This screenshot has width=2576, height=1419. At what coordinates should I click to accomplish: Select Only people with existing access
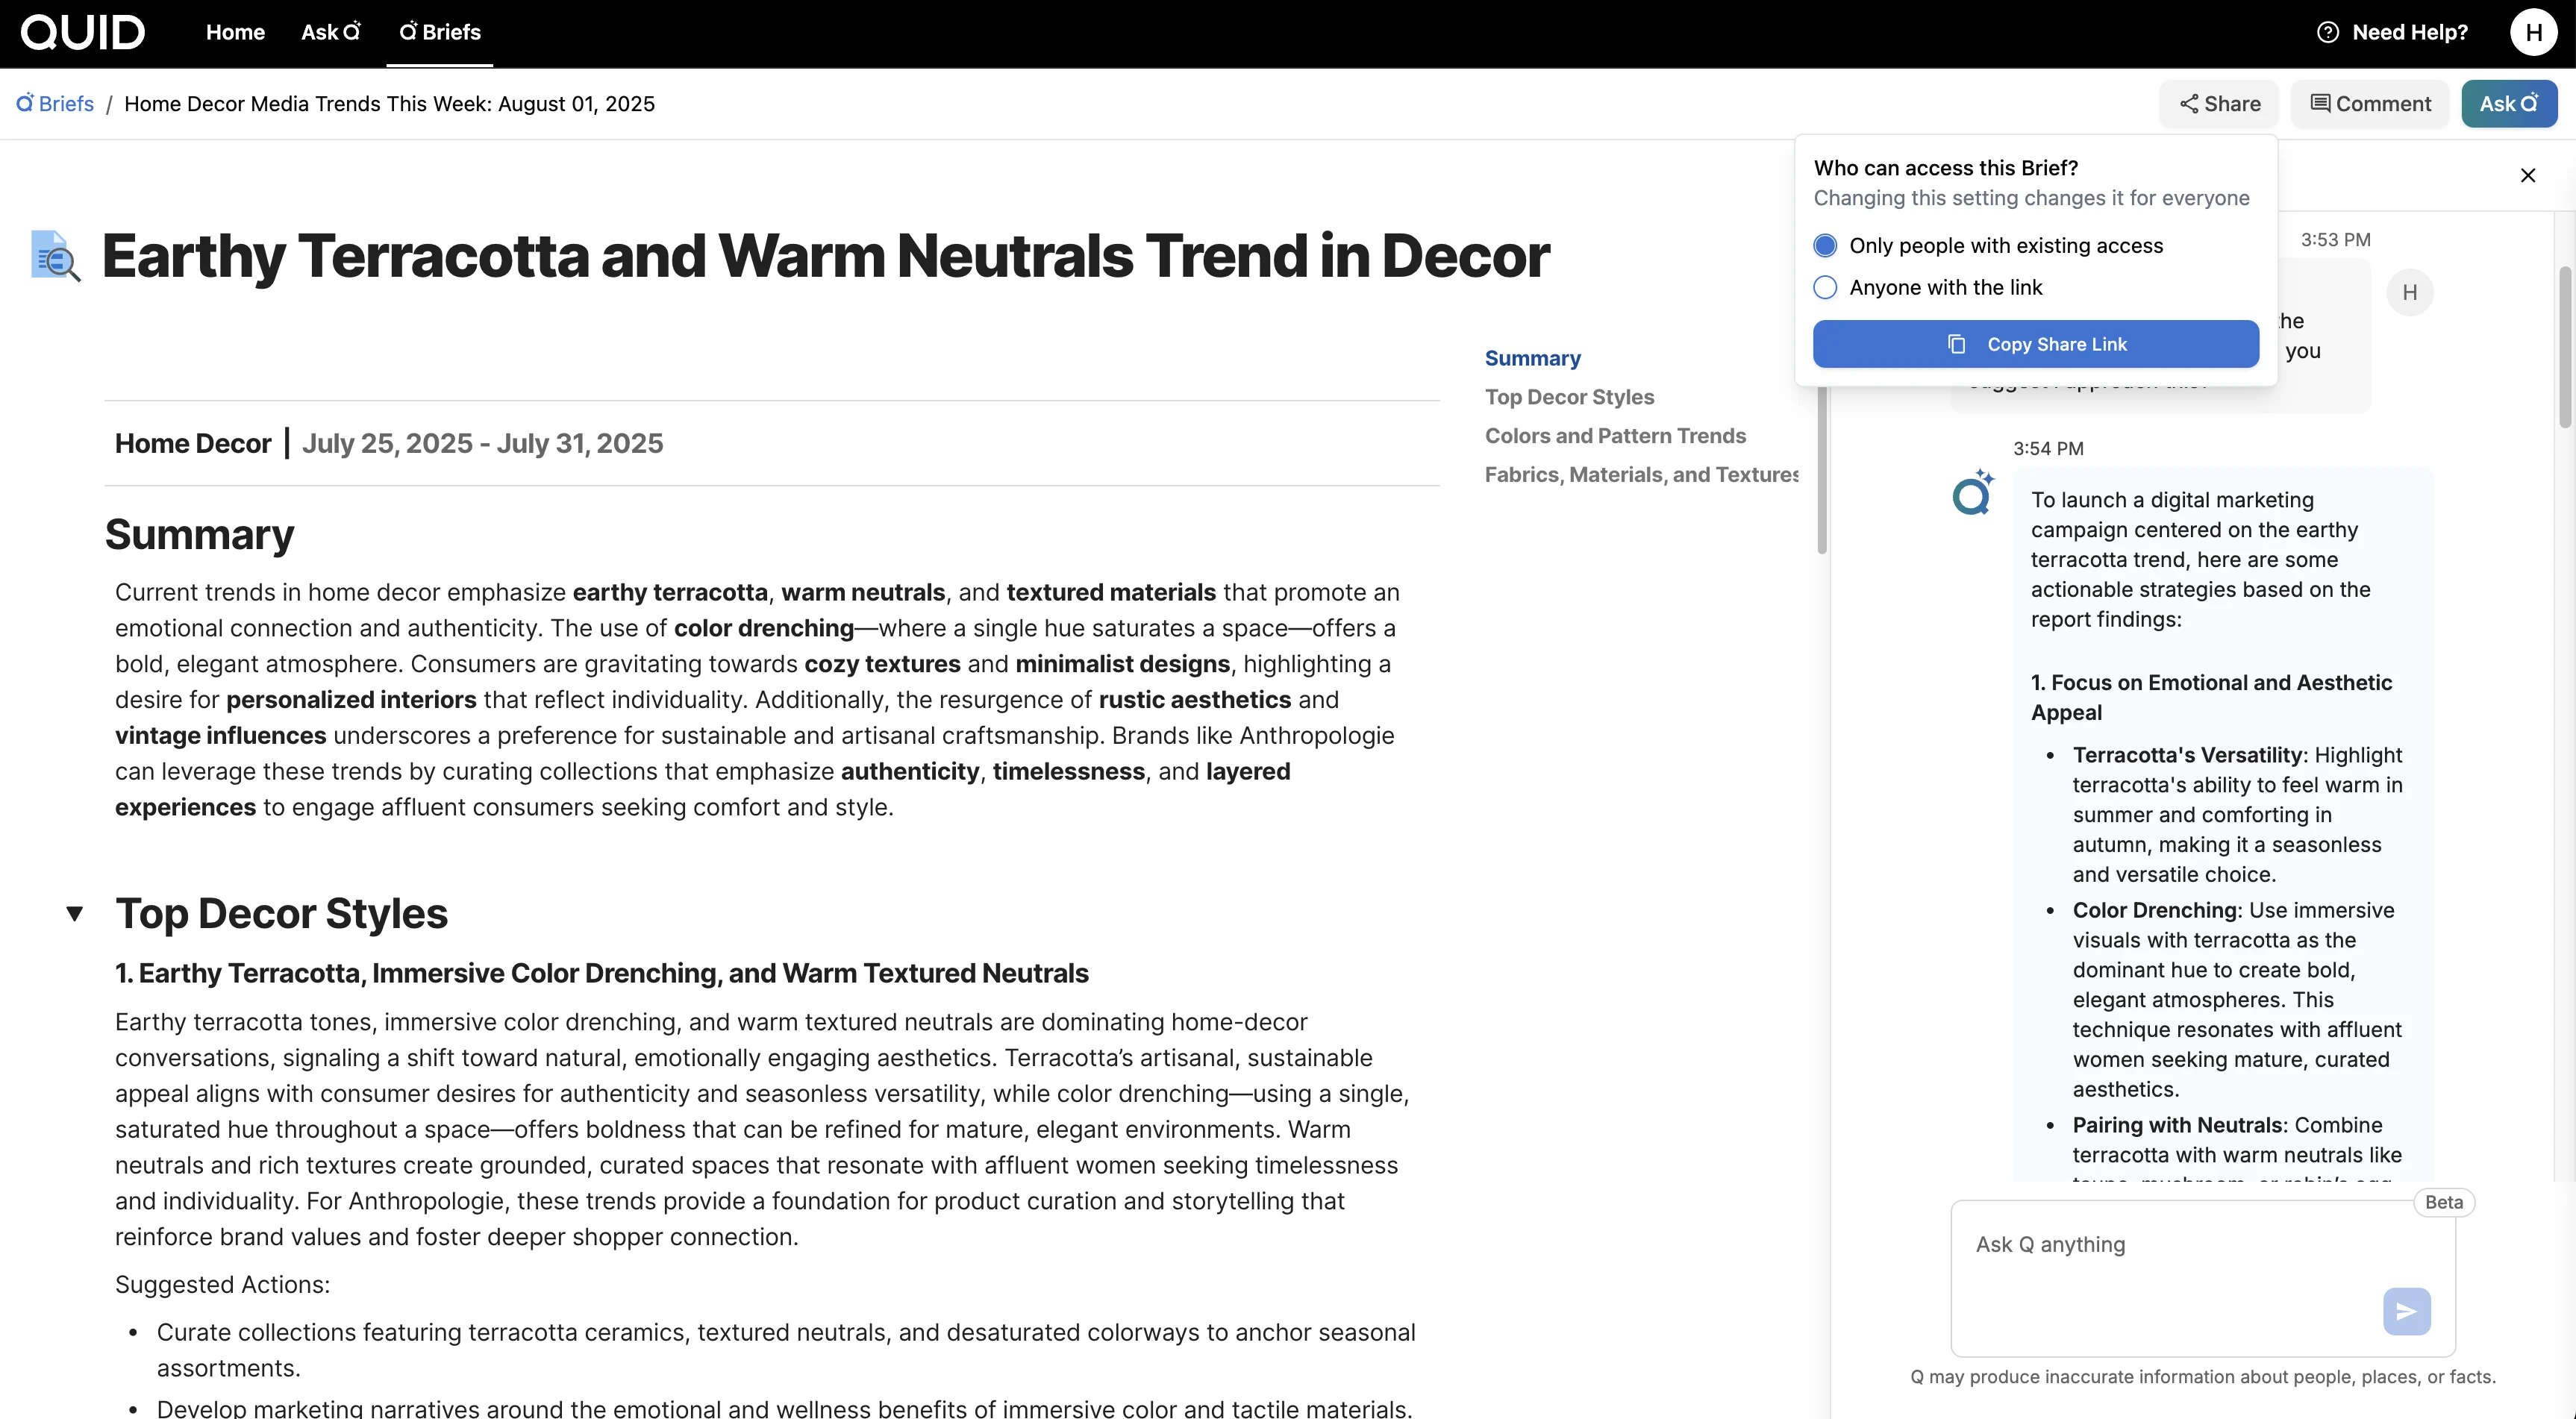pyautogui.click(x=1825, y=246)
